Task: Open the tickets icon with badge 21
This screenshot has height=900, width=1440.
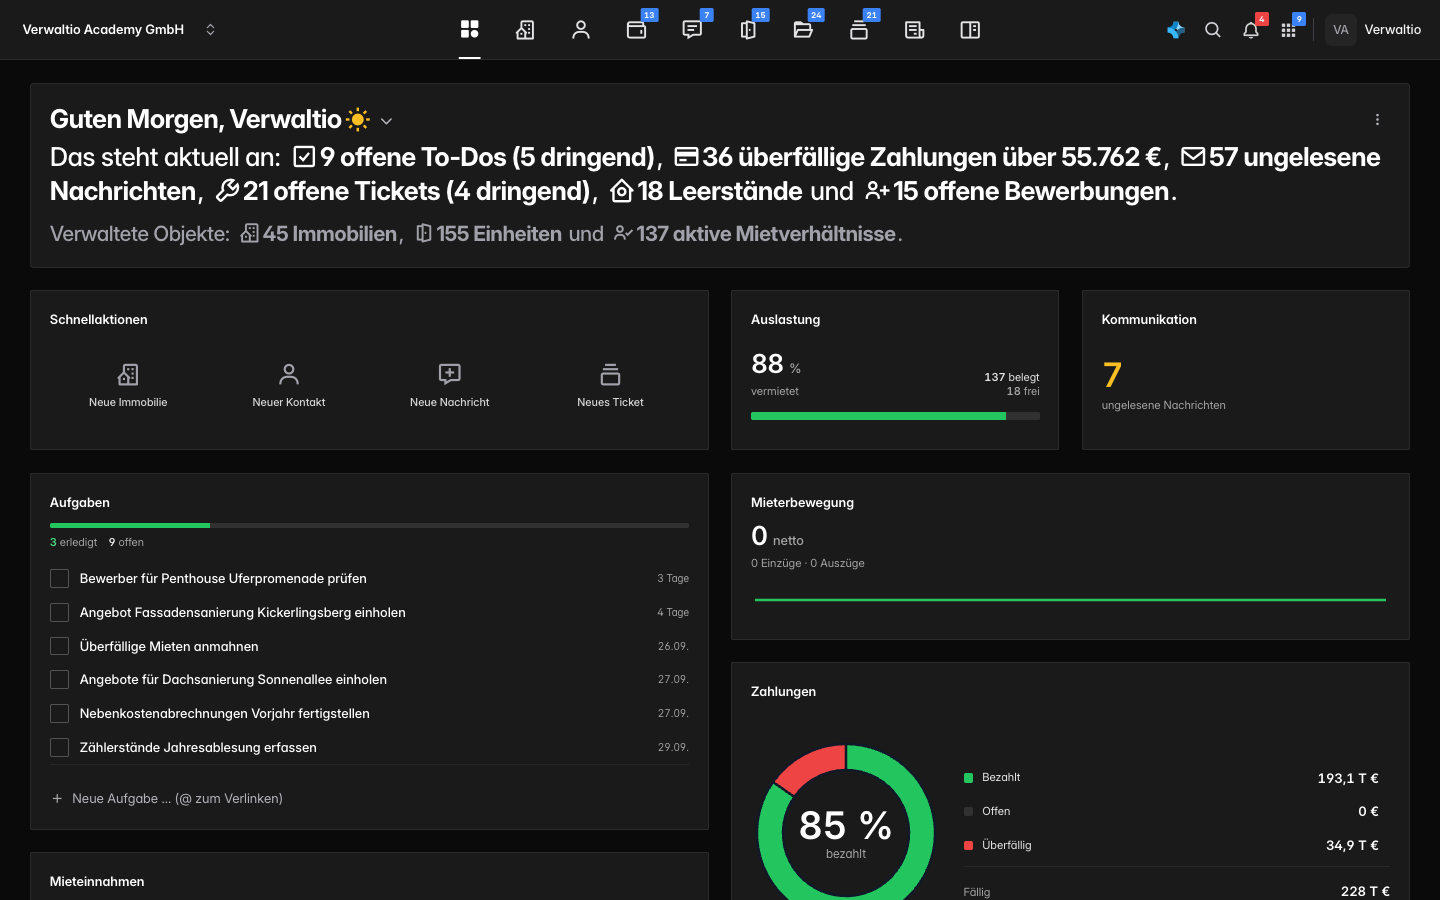Action: coord(859,30)
